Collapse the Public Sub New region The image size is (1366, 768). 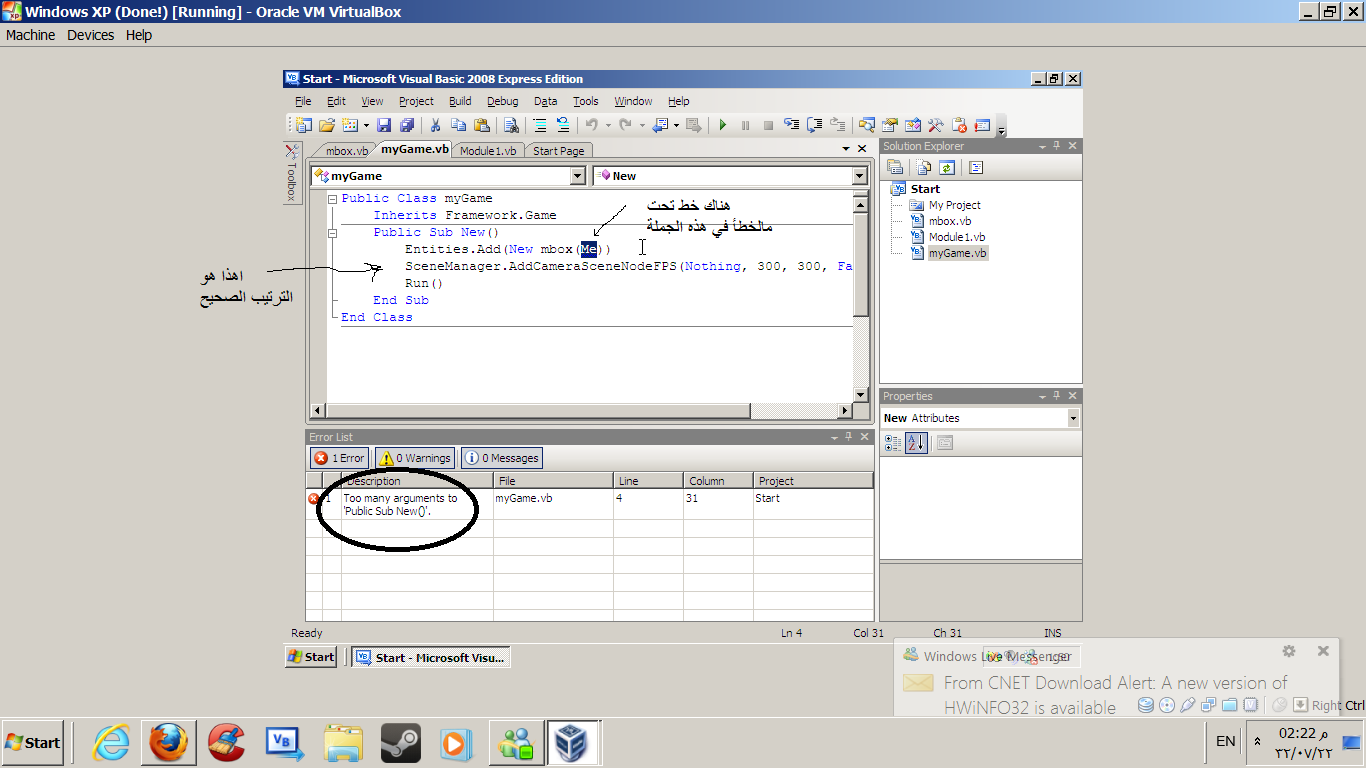pyautogui.click(x=333, y=233)
